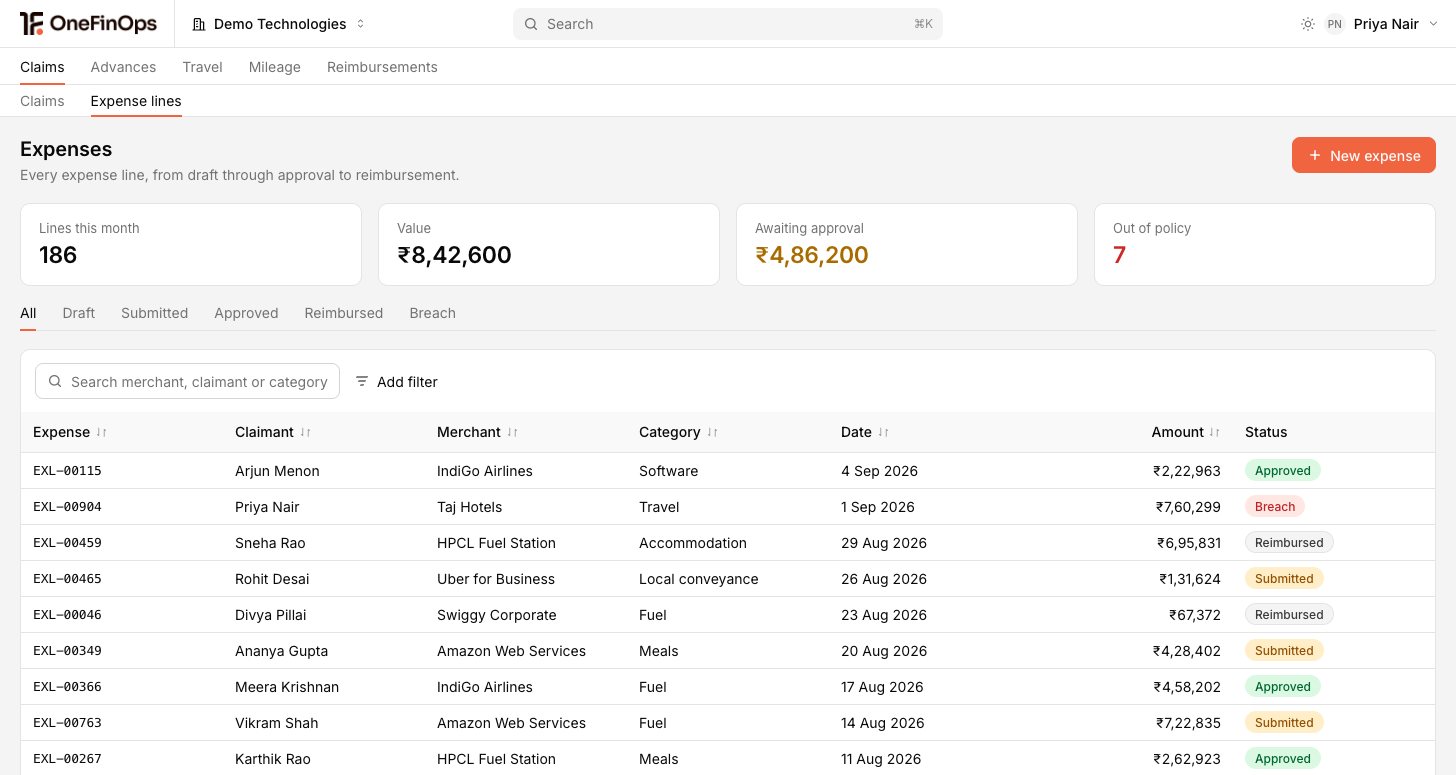Click amount ₹4,28,402

(1187, 651)
